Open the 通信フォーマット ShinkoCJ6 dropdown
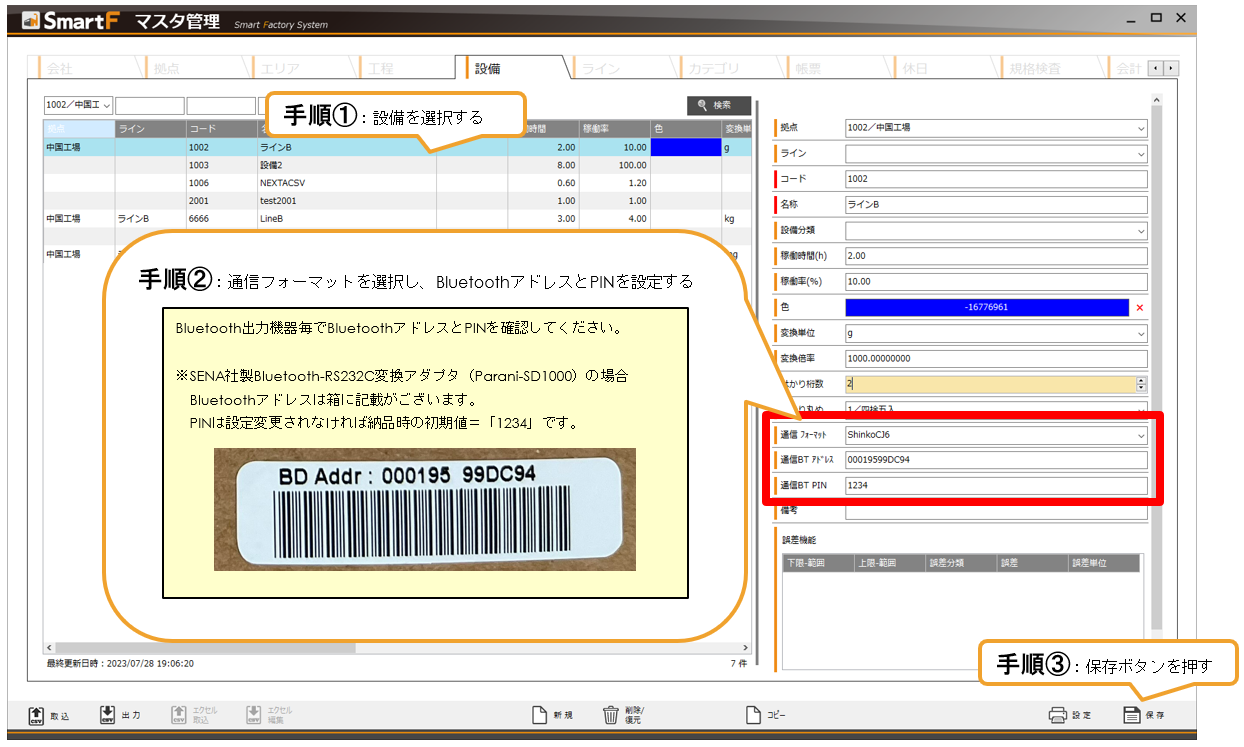 [x=1140, y=435]
